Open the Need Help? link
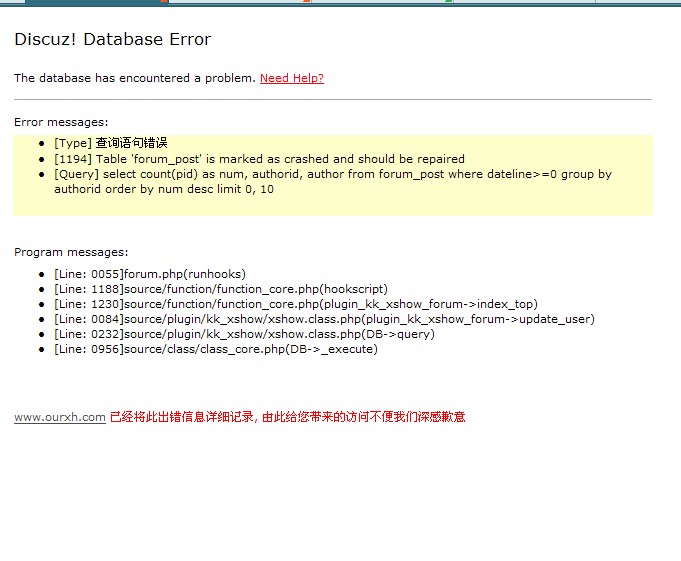 click(x=292, y=78)
